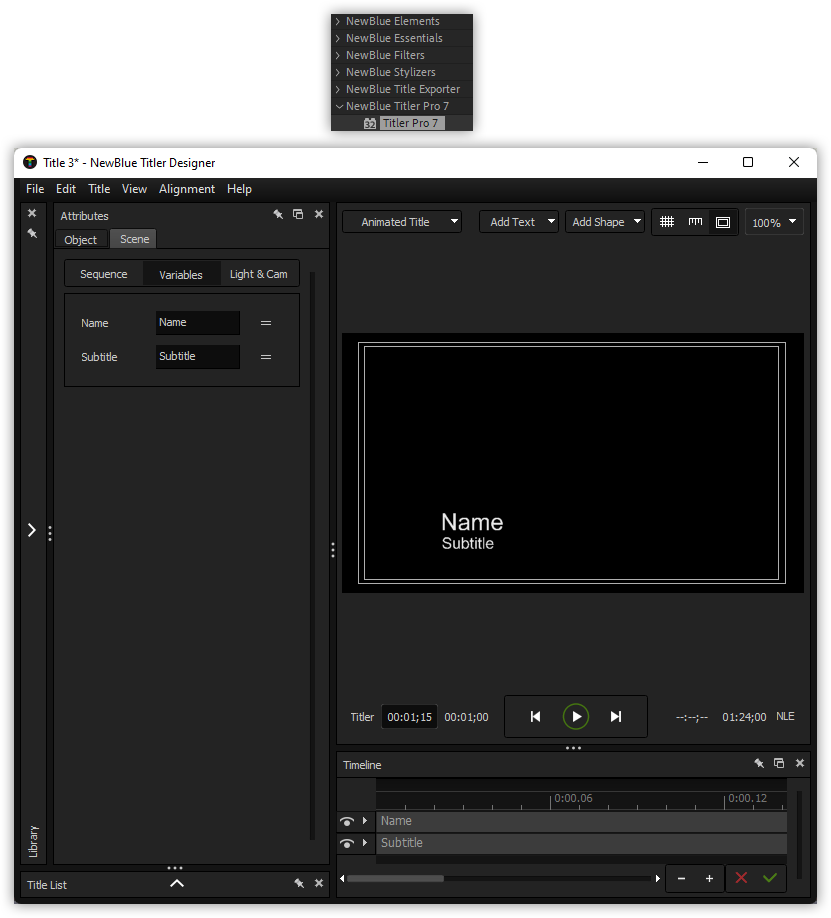Cancel changes with red X

(x=741, y=878)
